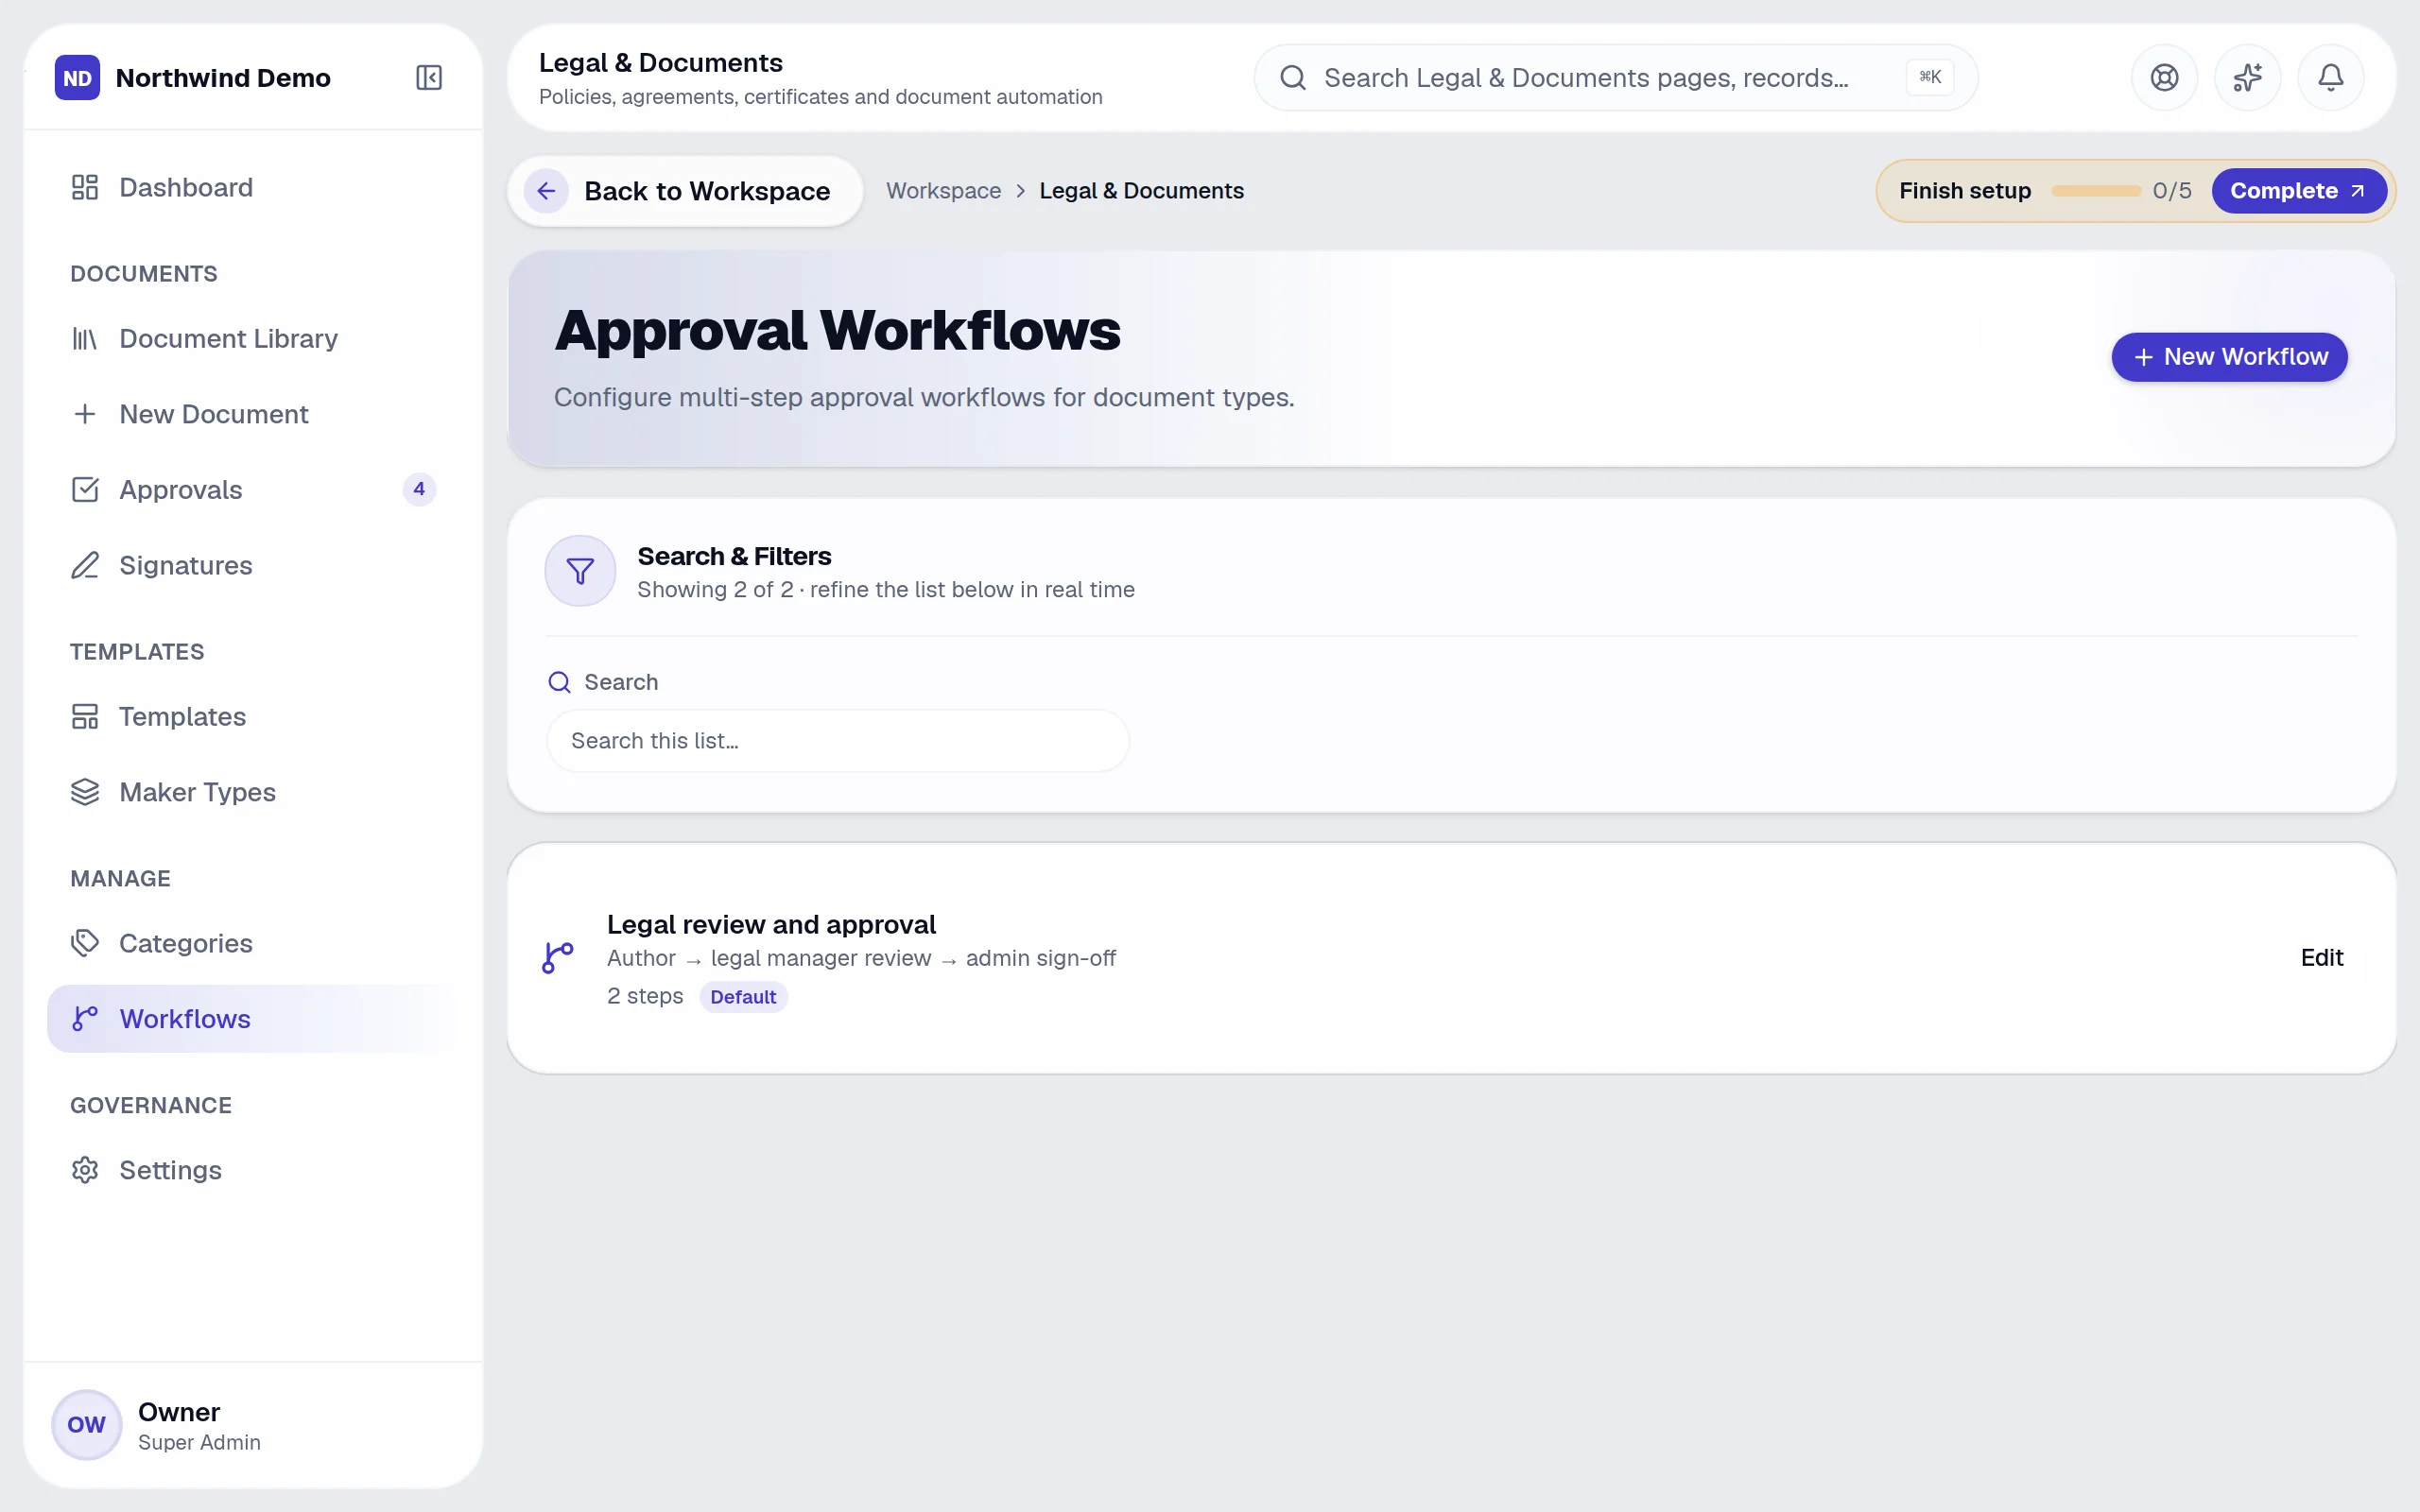Viewport: 2420px width, 1512px height.
Task: Click the Workspace breadcrumb link
Action: pos(943,191)
